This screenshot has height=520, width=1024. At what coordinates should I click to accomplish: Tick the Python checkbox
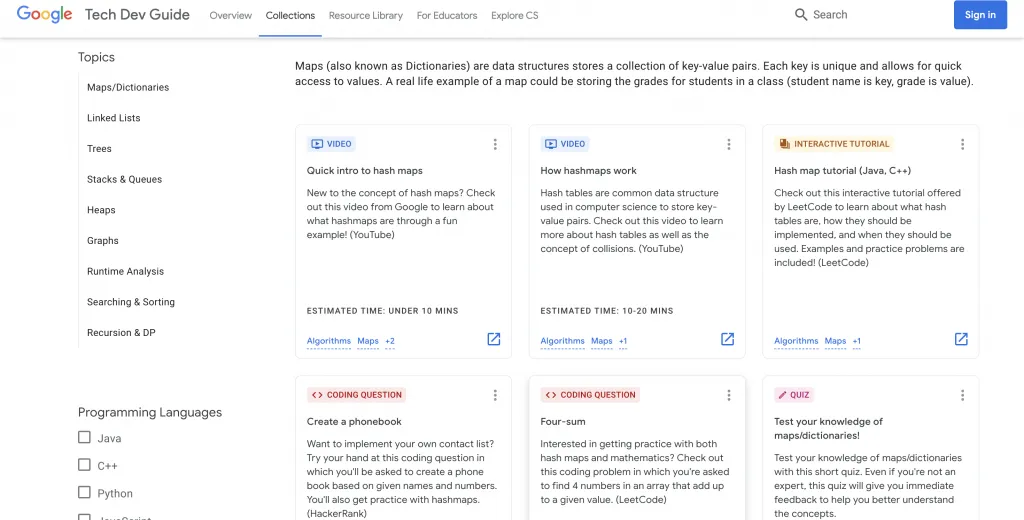point(84,492)
